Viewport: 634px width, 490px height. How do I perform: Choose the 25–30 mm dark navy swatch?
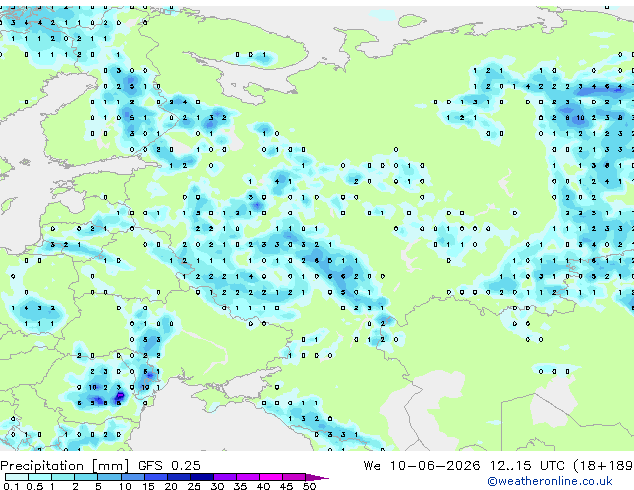click(x=202, y=477)
